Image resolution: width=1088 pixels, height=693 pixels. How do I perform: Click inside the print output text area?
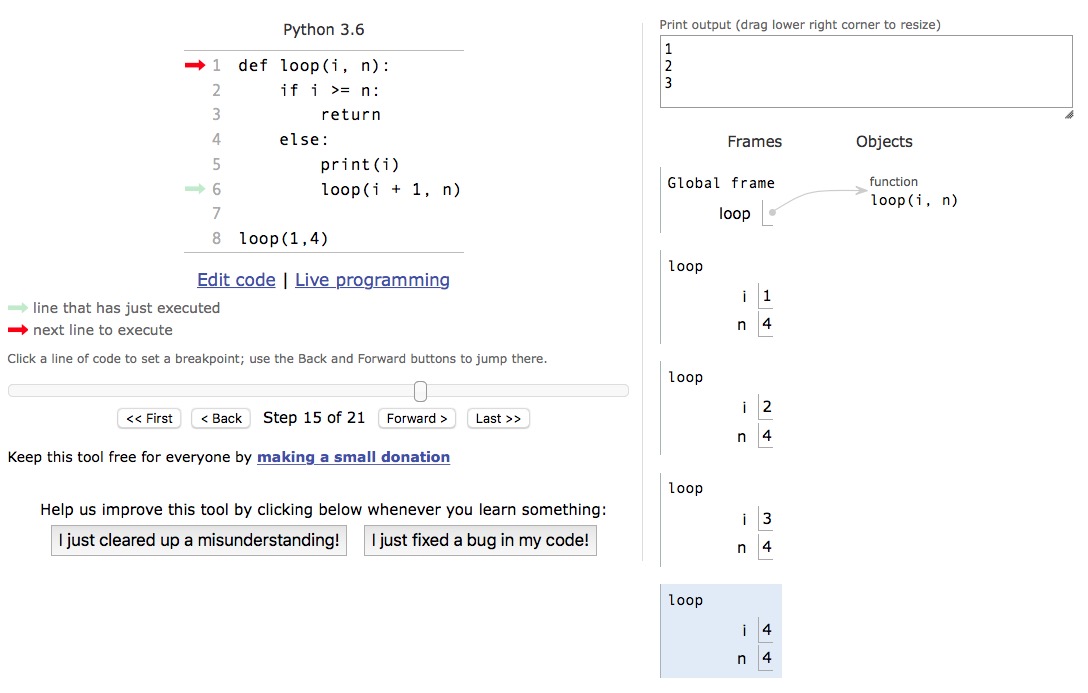coord(865,70)
